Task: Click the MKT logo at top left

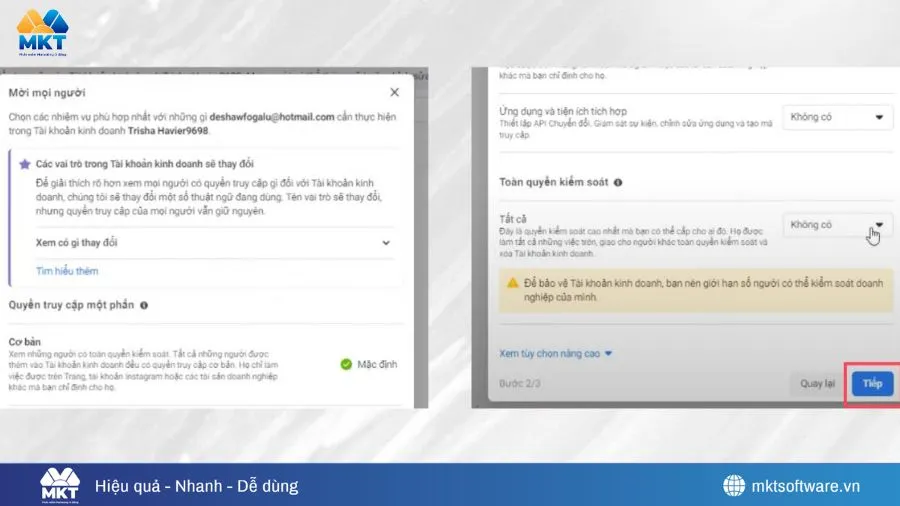Action: pyautogui.click(x=42, y=33)
